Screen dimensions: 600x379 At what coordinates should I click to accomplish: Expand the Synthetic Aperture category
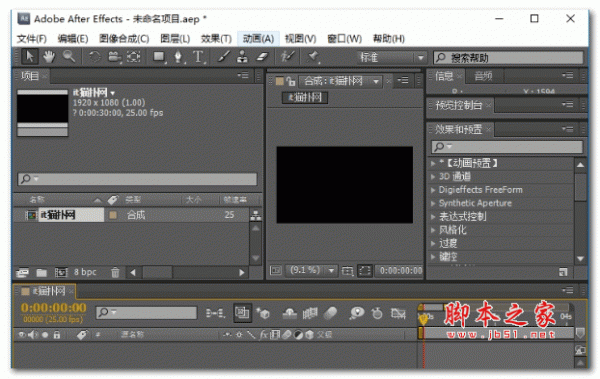click(x=433, y=204)
